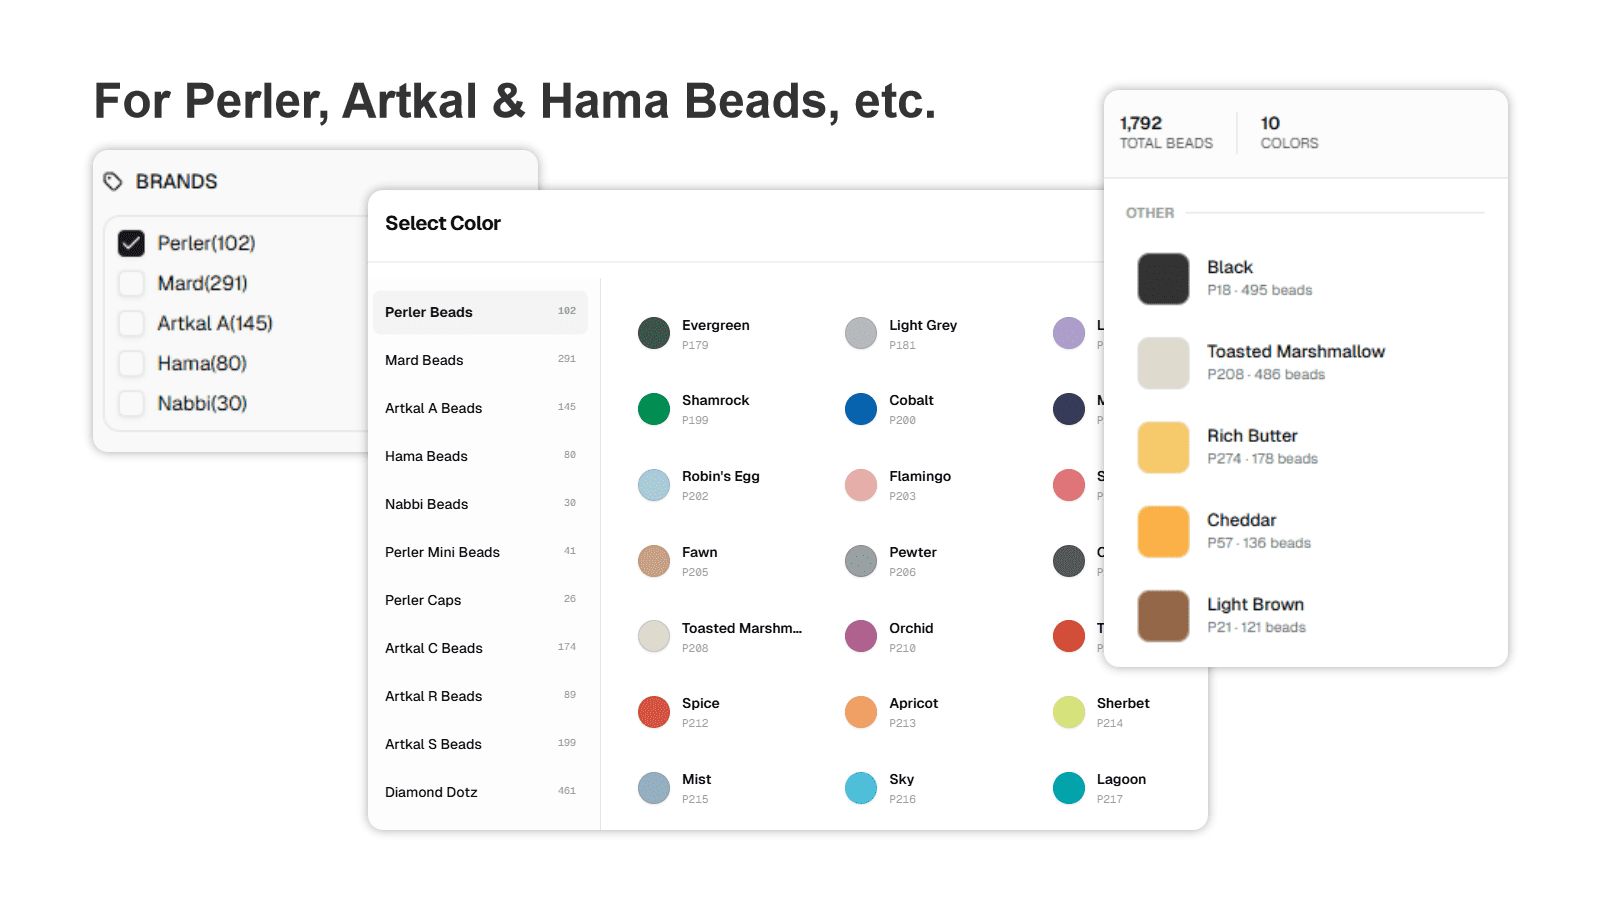Image resolution: width=1600 pixels, height=900 pixels.
Task: Click the Light Brown bead swatch
Action: pyautogui.click(x=1162, y=615)
